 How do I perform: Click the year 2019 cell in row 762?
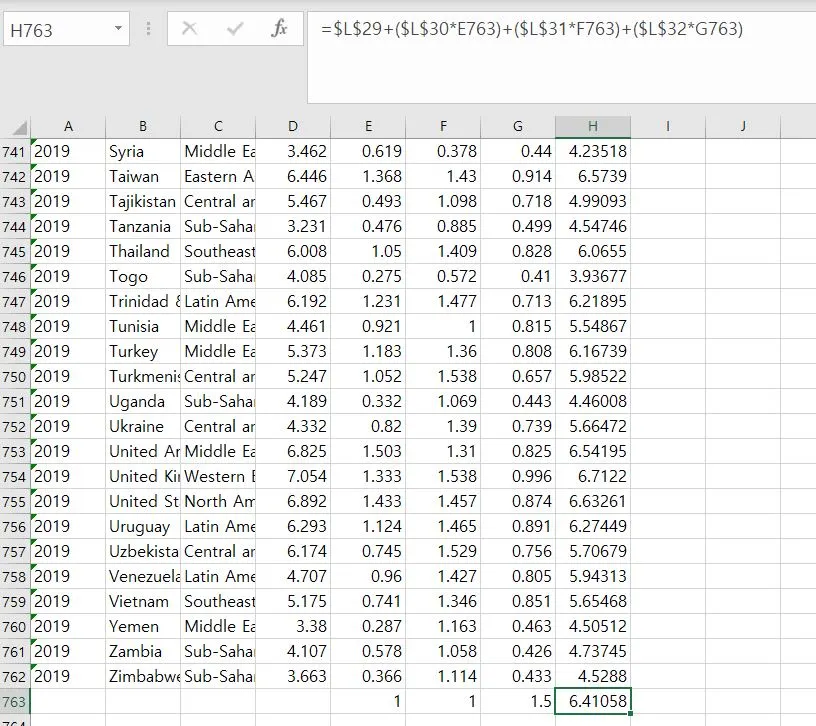point(68,676)
